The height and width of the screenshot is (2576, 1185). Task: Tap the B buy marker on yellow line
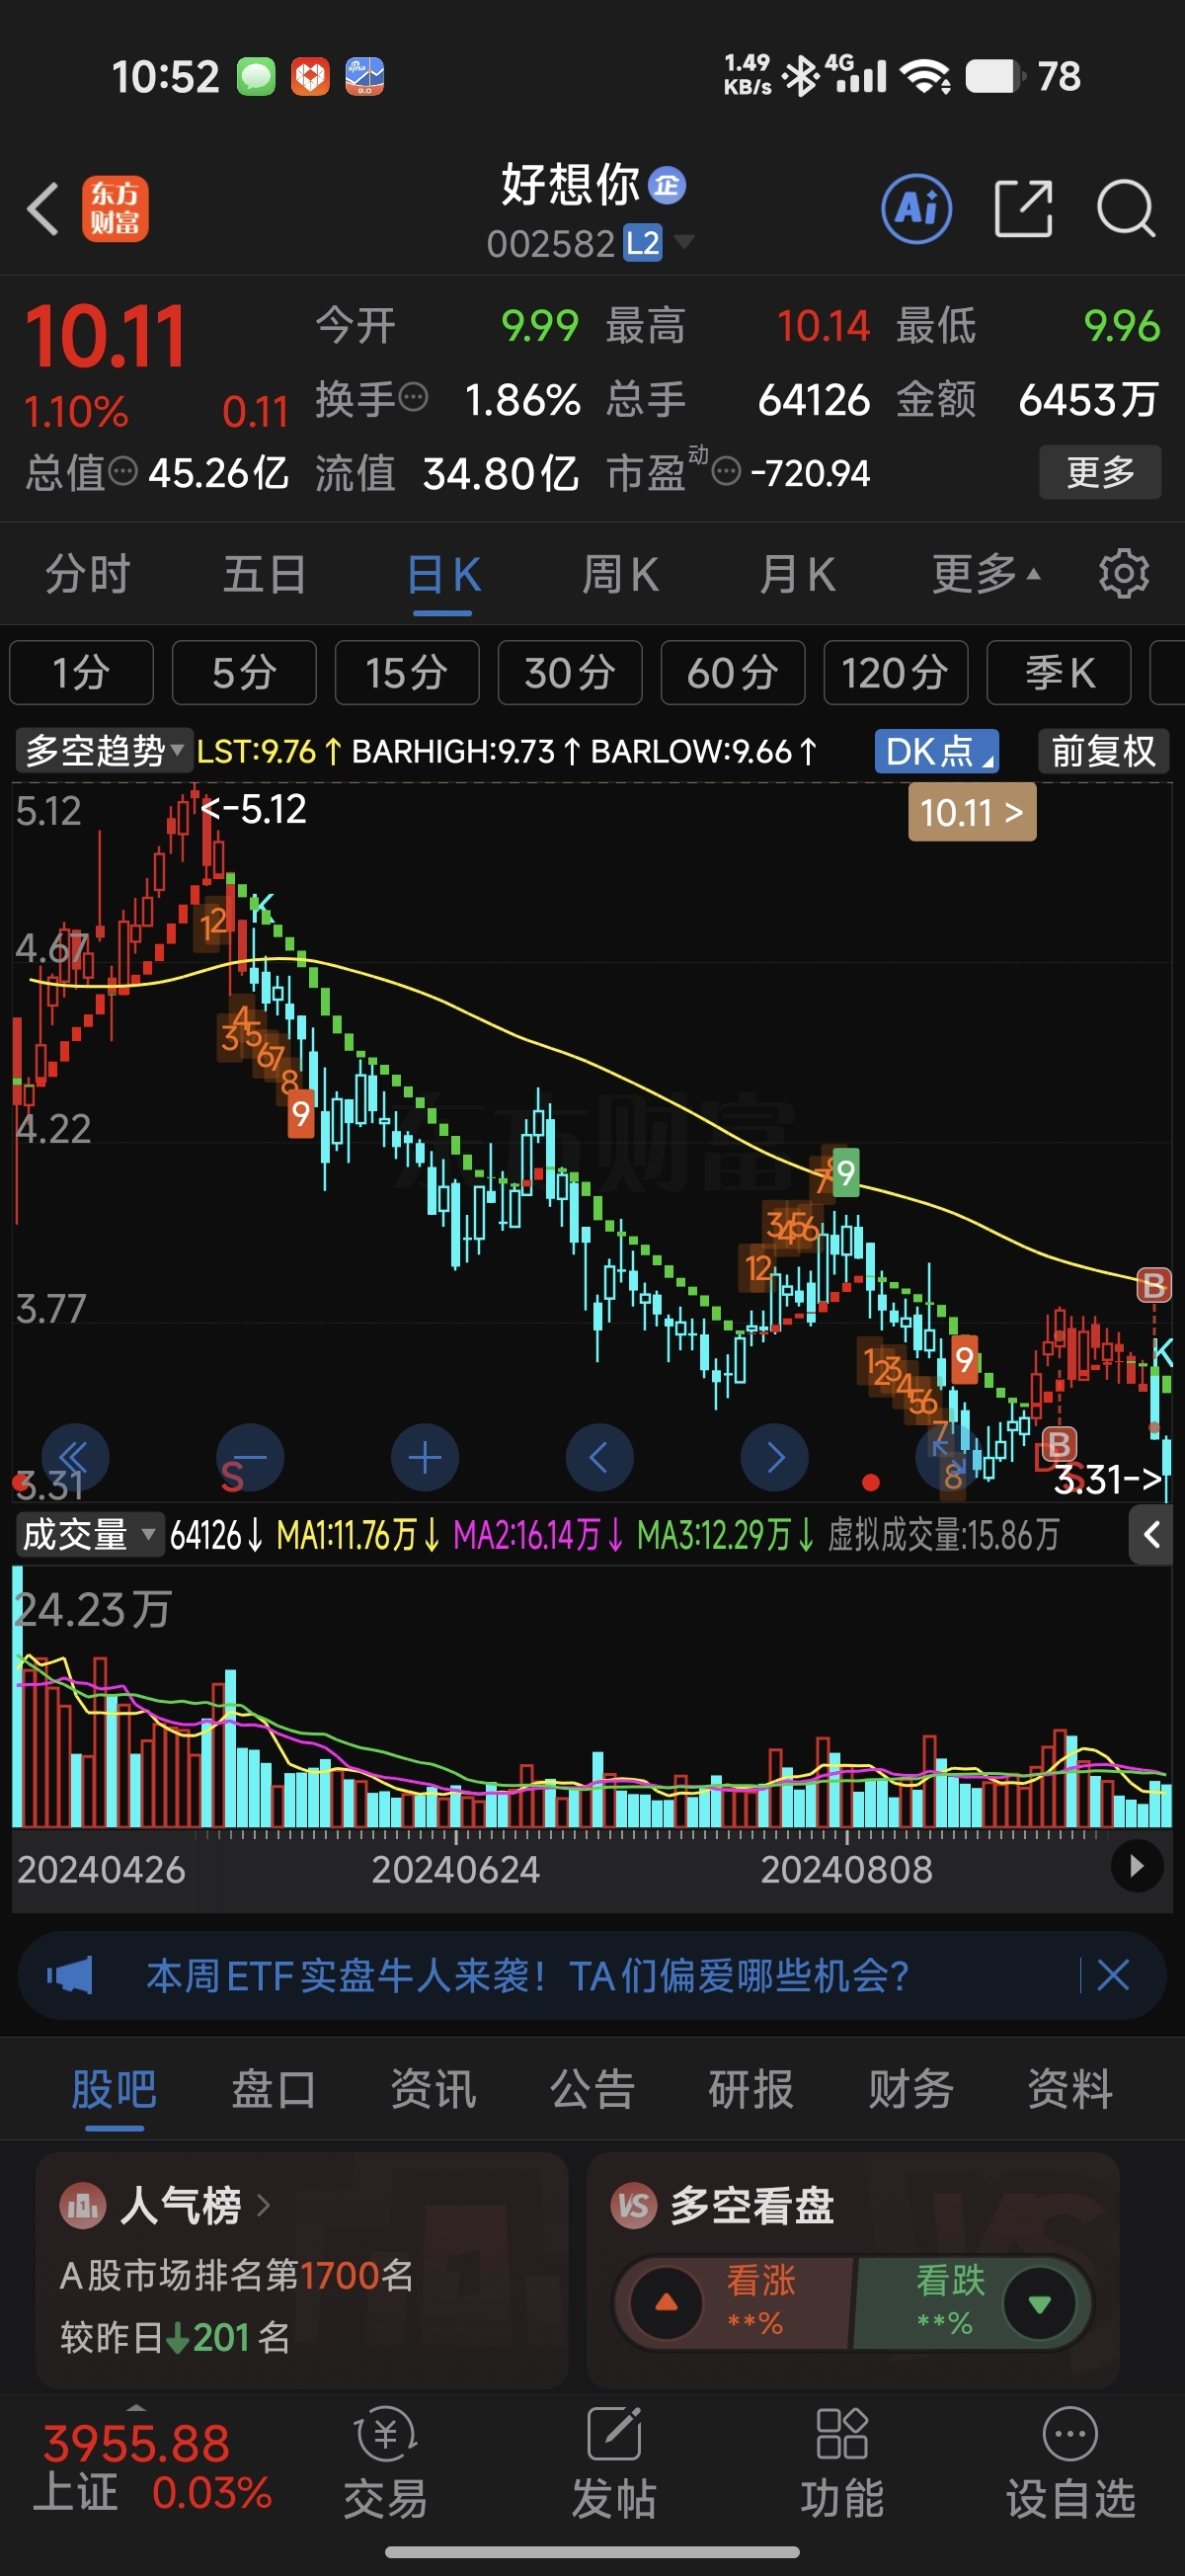(1153, 1284)
